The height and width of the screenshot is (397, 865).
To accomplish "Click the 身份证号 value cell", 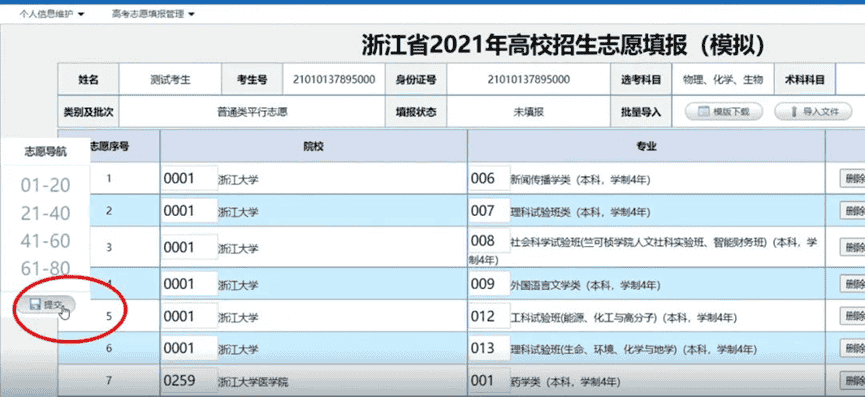I will point(528,79).
